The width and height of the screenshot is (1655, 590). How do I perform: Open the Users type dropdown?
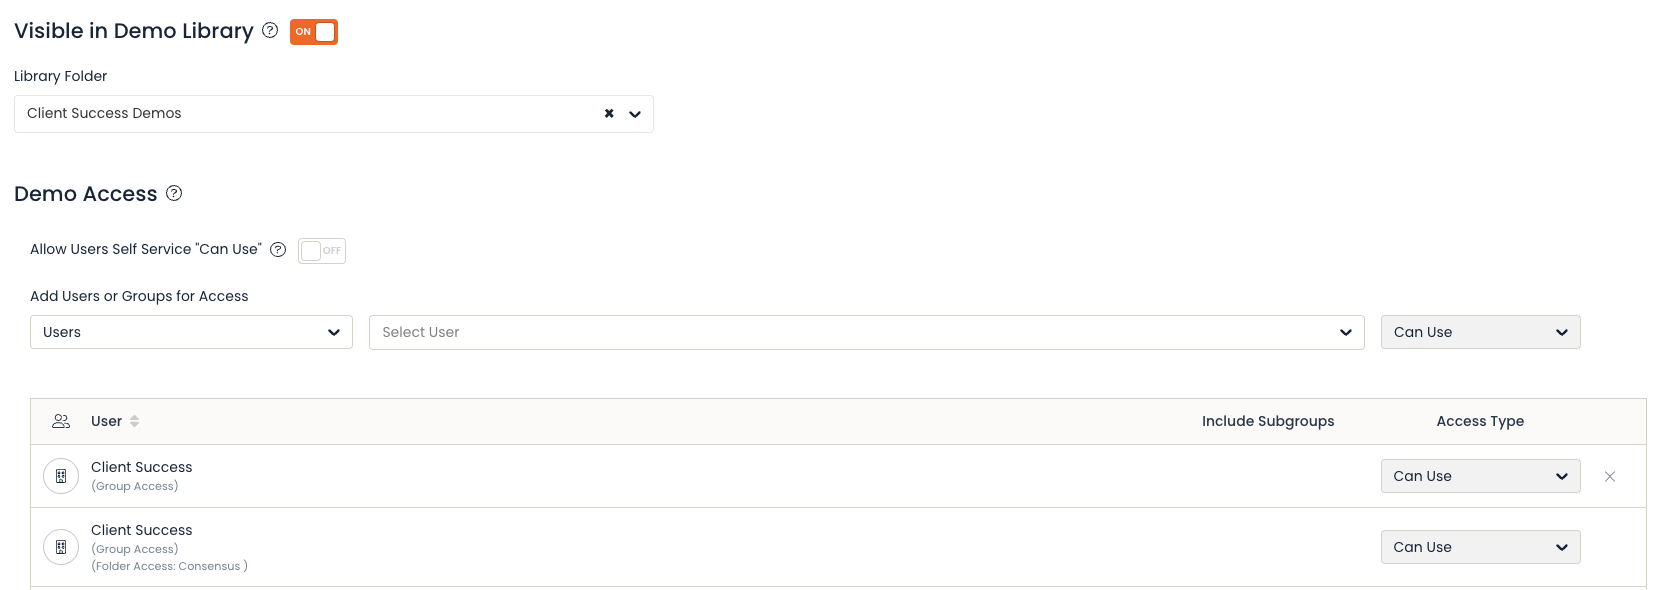[x=191, y=332]
